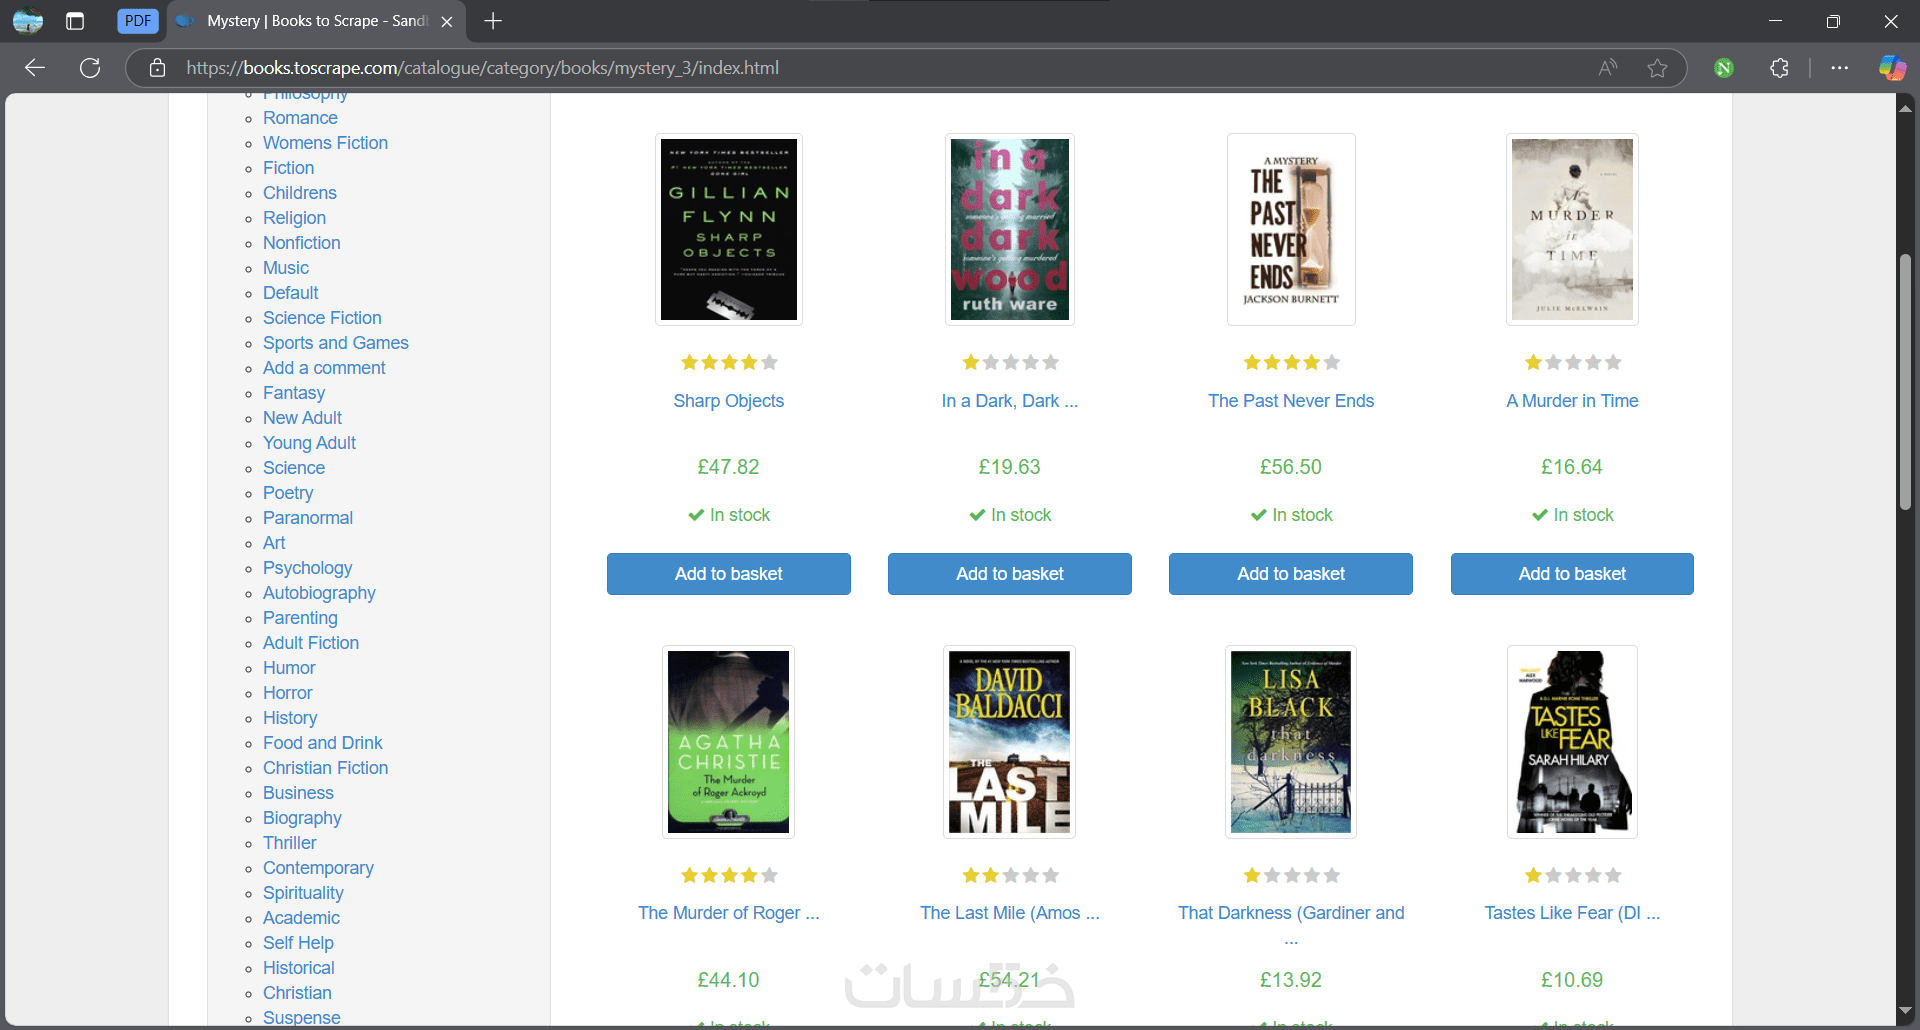The width and height of the screenshot is (1920, 1030).
Task: Select the Mystery Books to Scrape tab
Action: [316, 21]
